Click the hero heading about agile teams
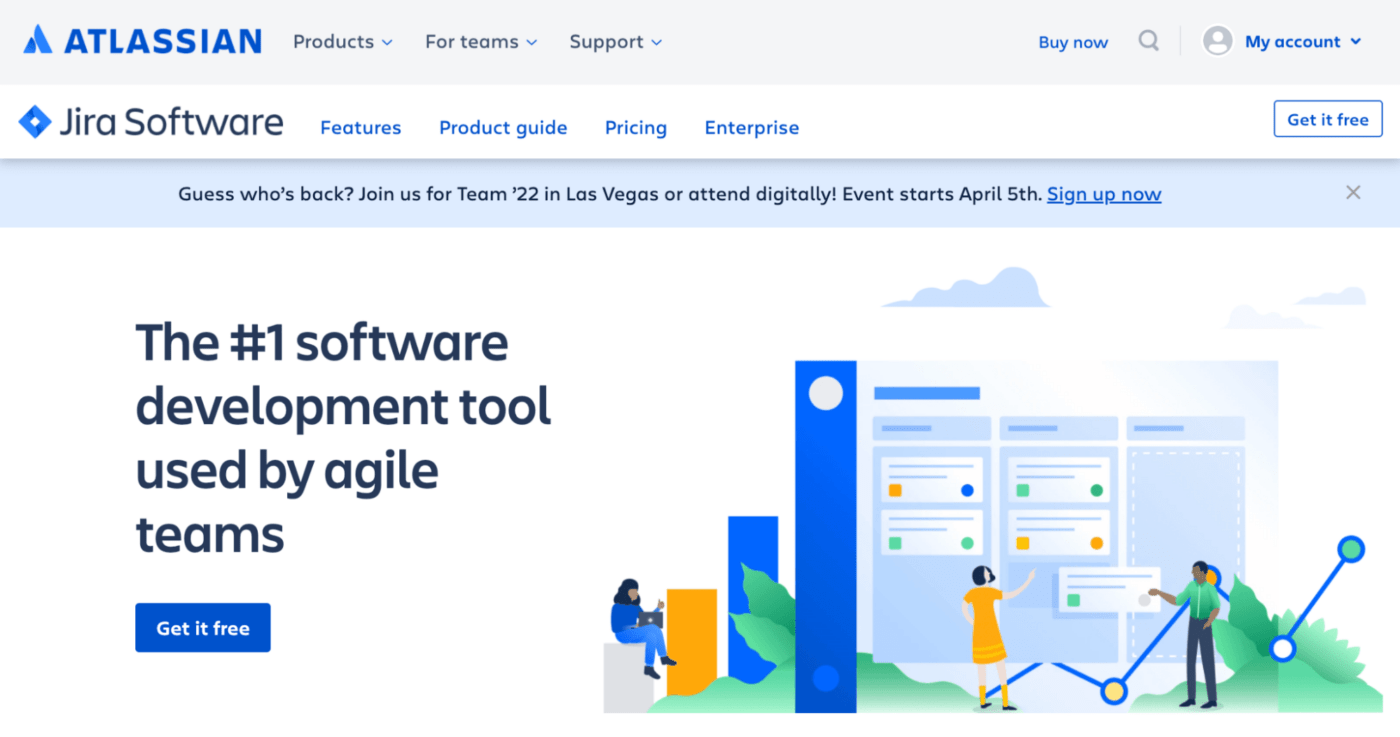1400x737 pixels. pos(343,438)
